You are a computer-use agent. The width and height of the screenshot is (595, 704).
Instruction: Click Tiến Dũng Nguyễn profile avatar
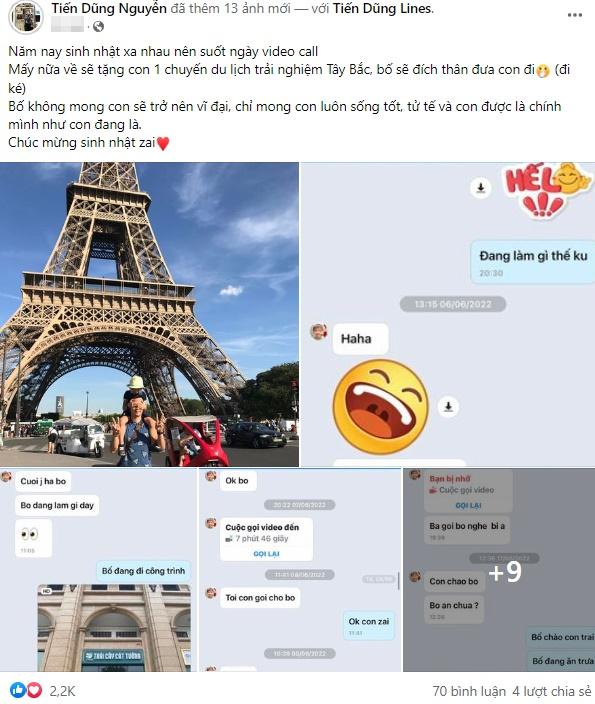click(x=26, y=17)
